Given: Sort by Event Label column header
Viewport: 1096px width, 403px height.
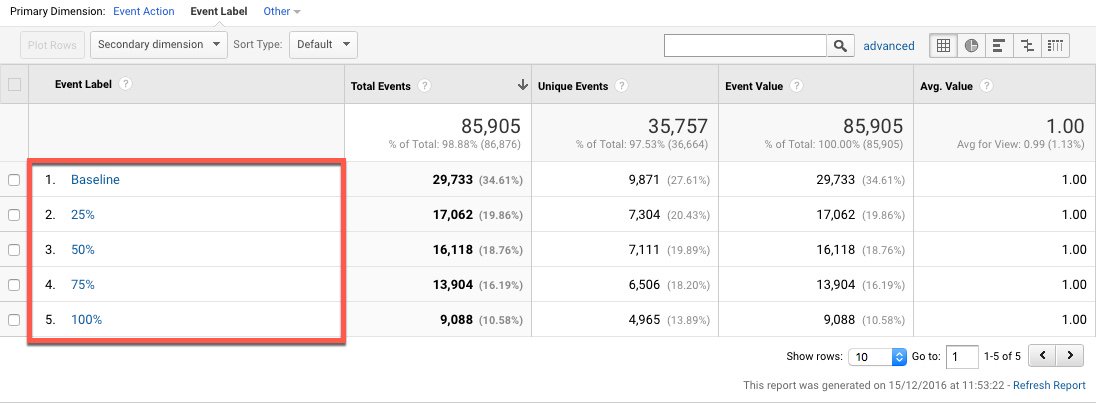Looking at the screenshot, I should tap(83, 84).
